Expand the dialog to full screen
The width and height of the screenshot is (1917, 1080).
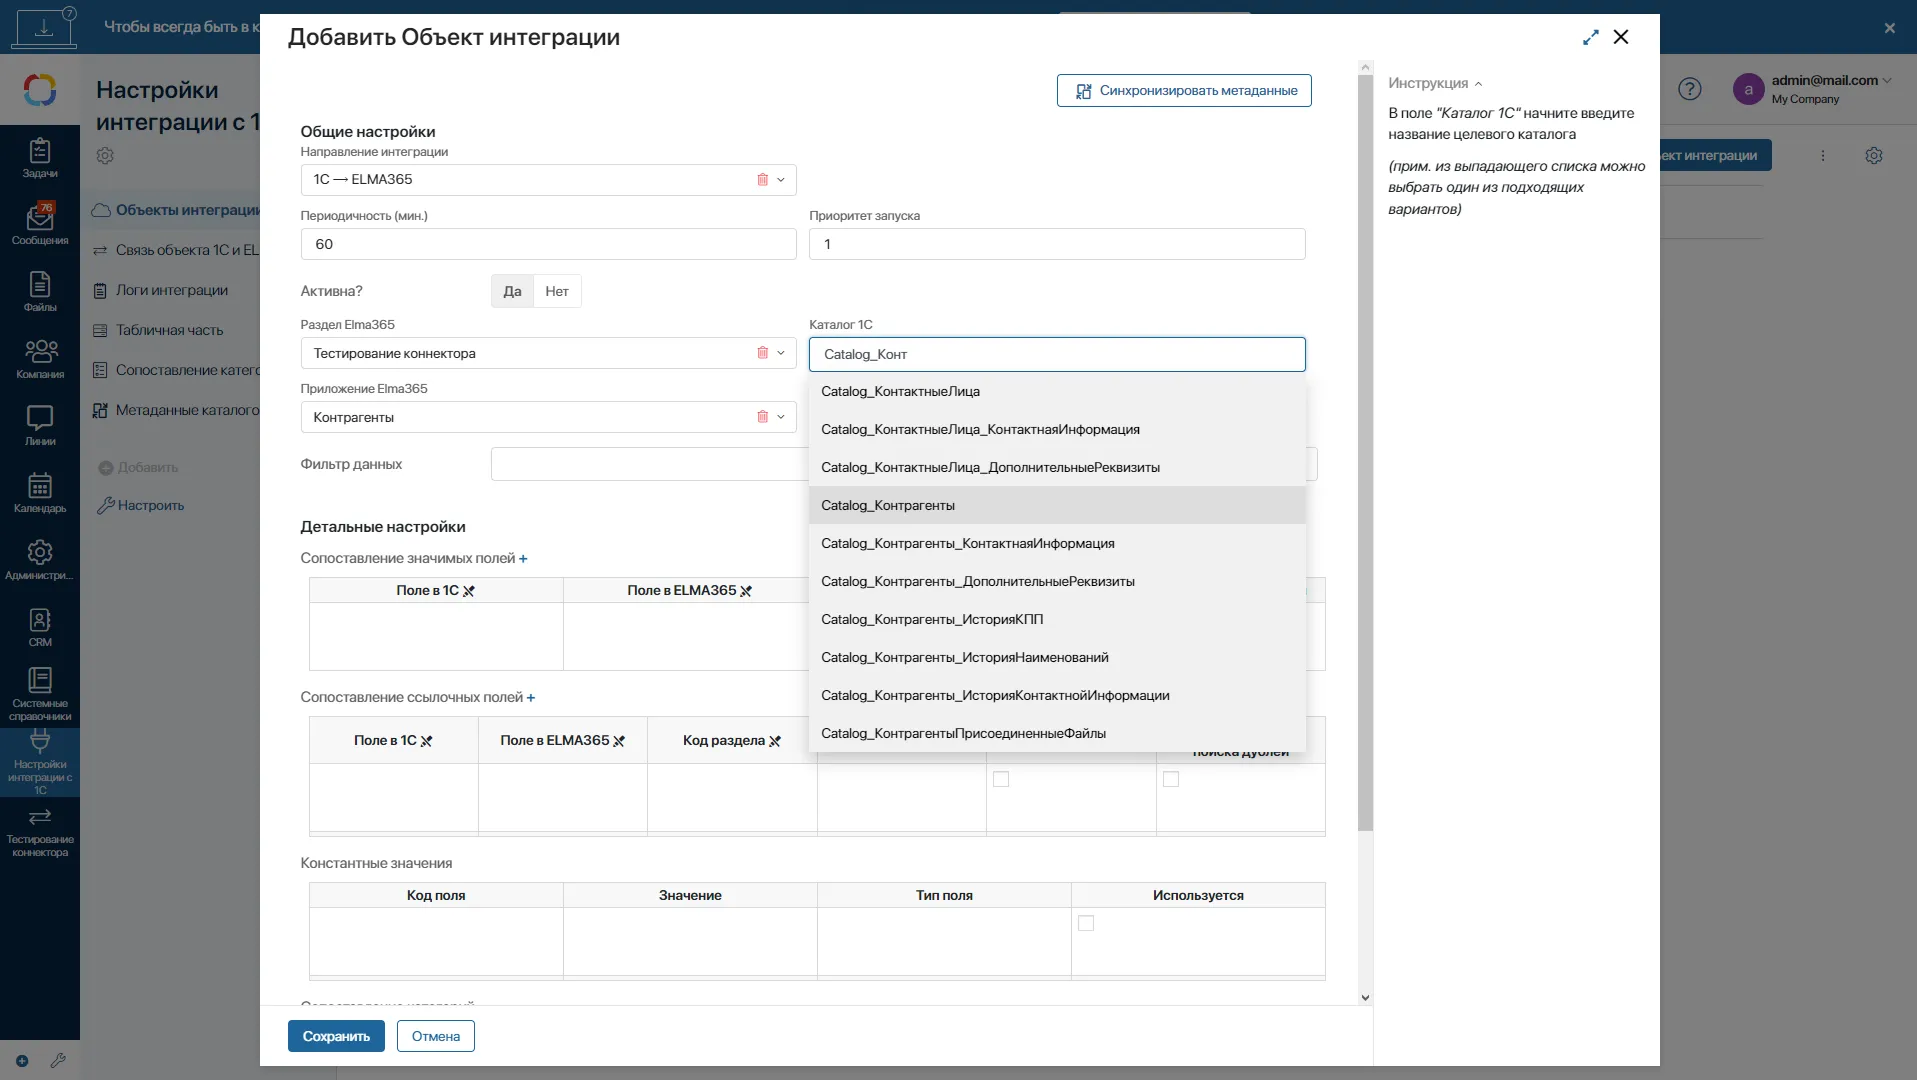pos(1590,37)
